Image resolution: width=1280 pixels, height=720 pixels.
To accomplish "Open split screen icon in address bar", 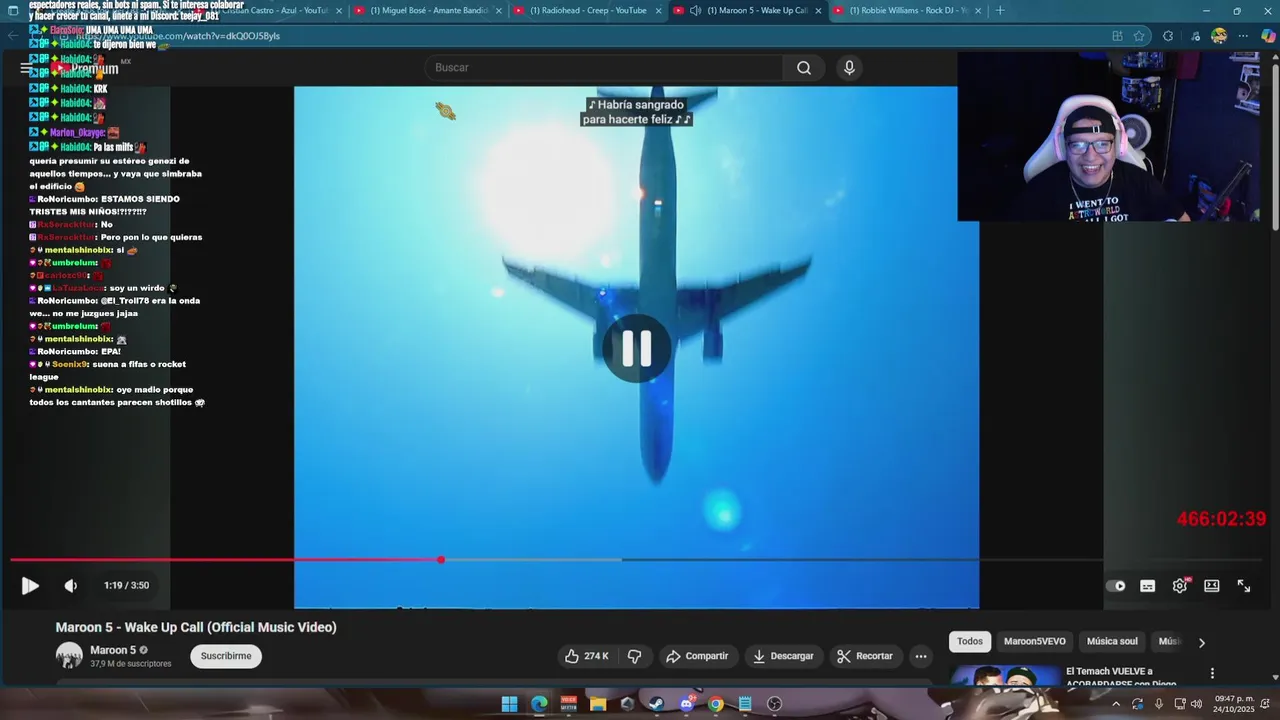I will click(x=1117, y=36).
